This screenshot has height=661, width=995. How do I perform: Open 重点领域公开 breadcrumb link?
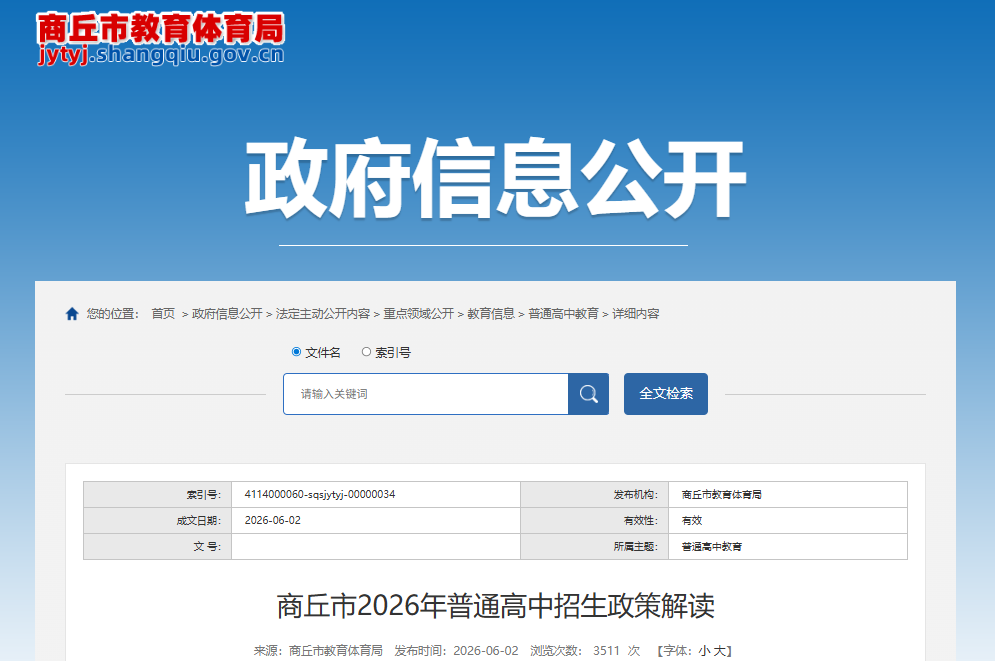tap(419, 313)
